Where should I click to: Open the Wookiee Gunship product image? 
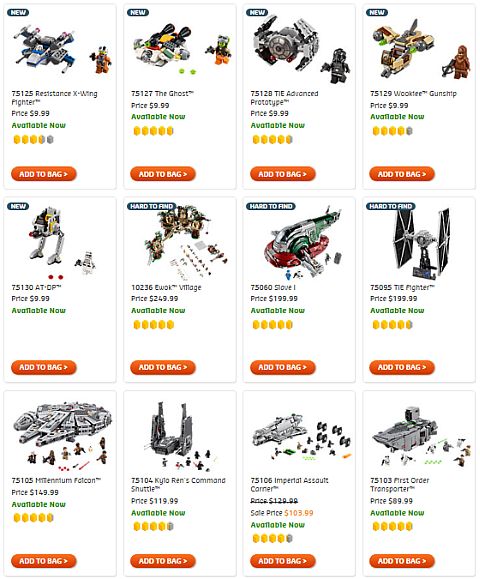[421, 49]
